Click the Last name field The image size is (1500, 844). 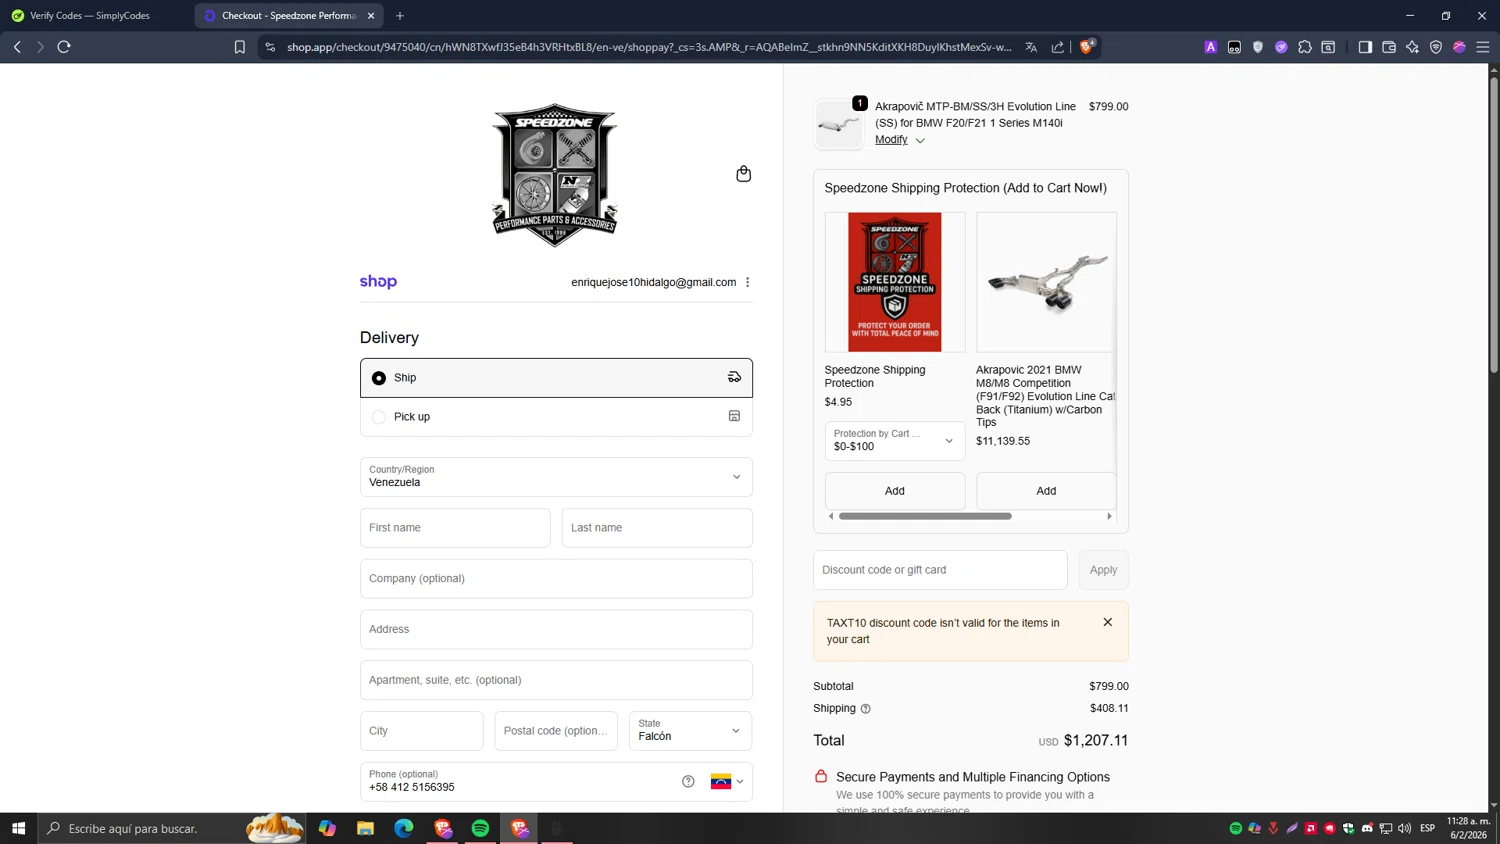pos(657,528)
